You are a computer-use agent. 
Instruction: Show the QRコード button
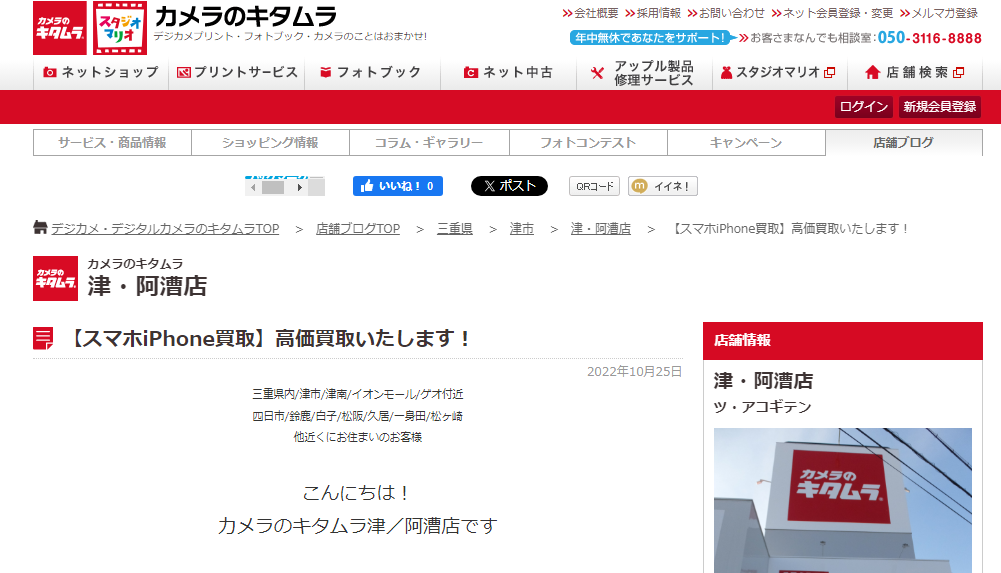594,186
